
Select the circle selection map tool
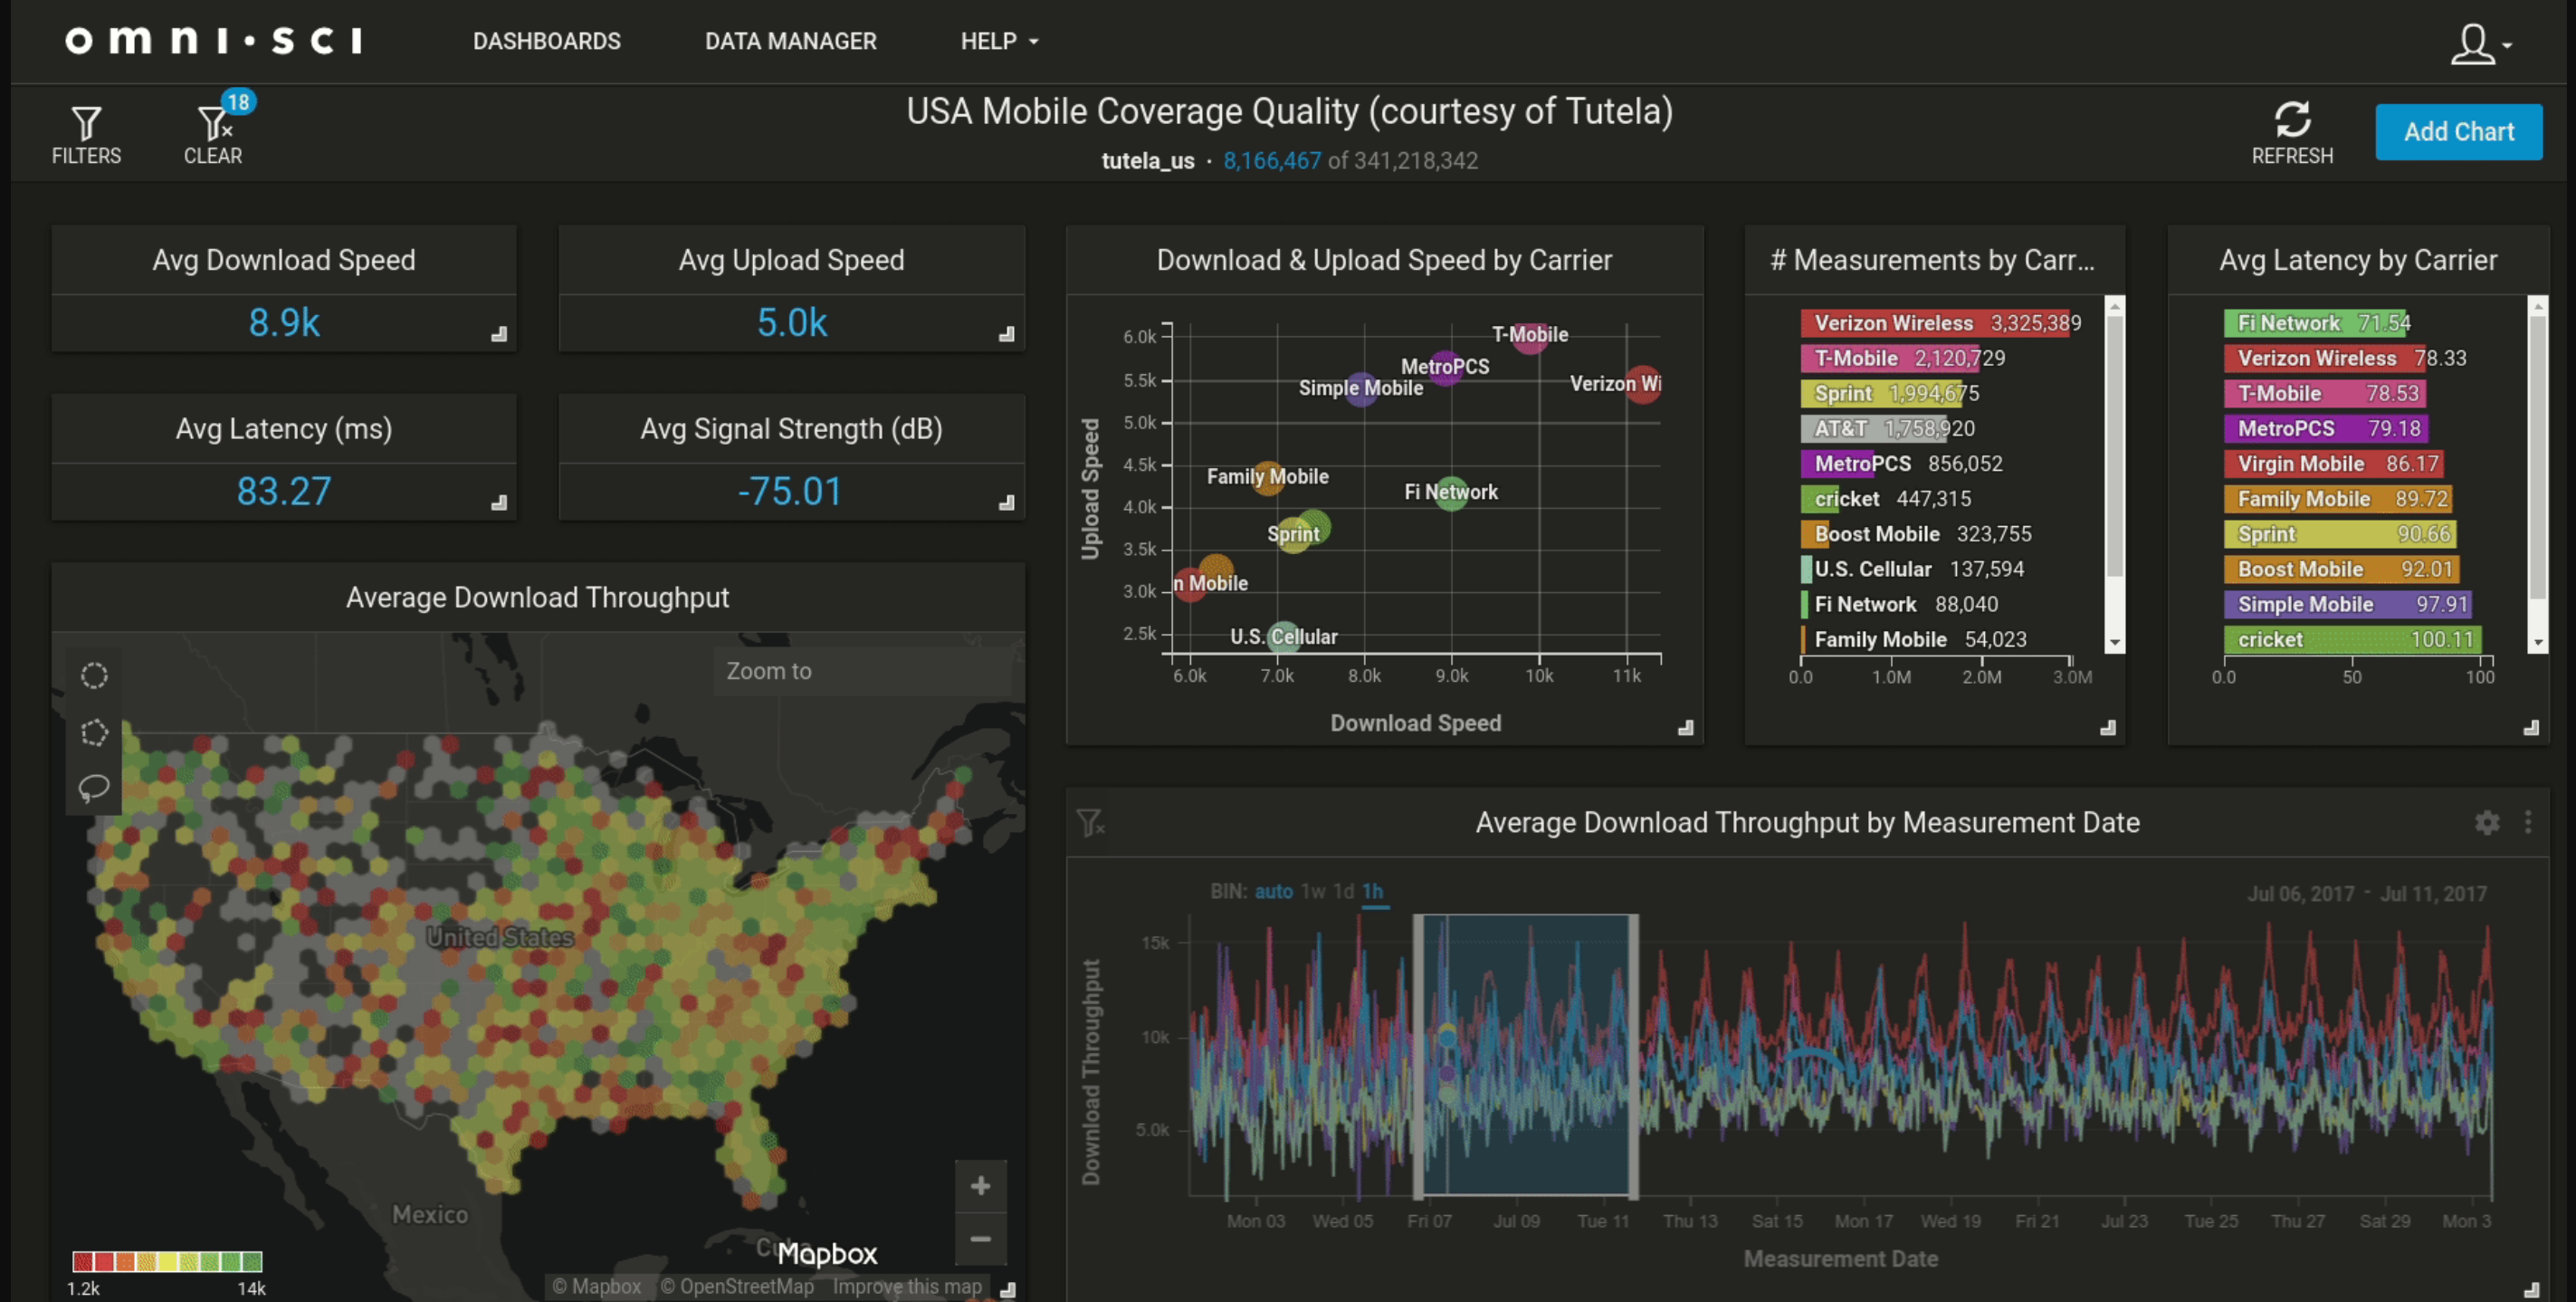coord(94,676)
